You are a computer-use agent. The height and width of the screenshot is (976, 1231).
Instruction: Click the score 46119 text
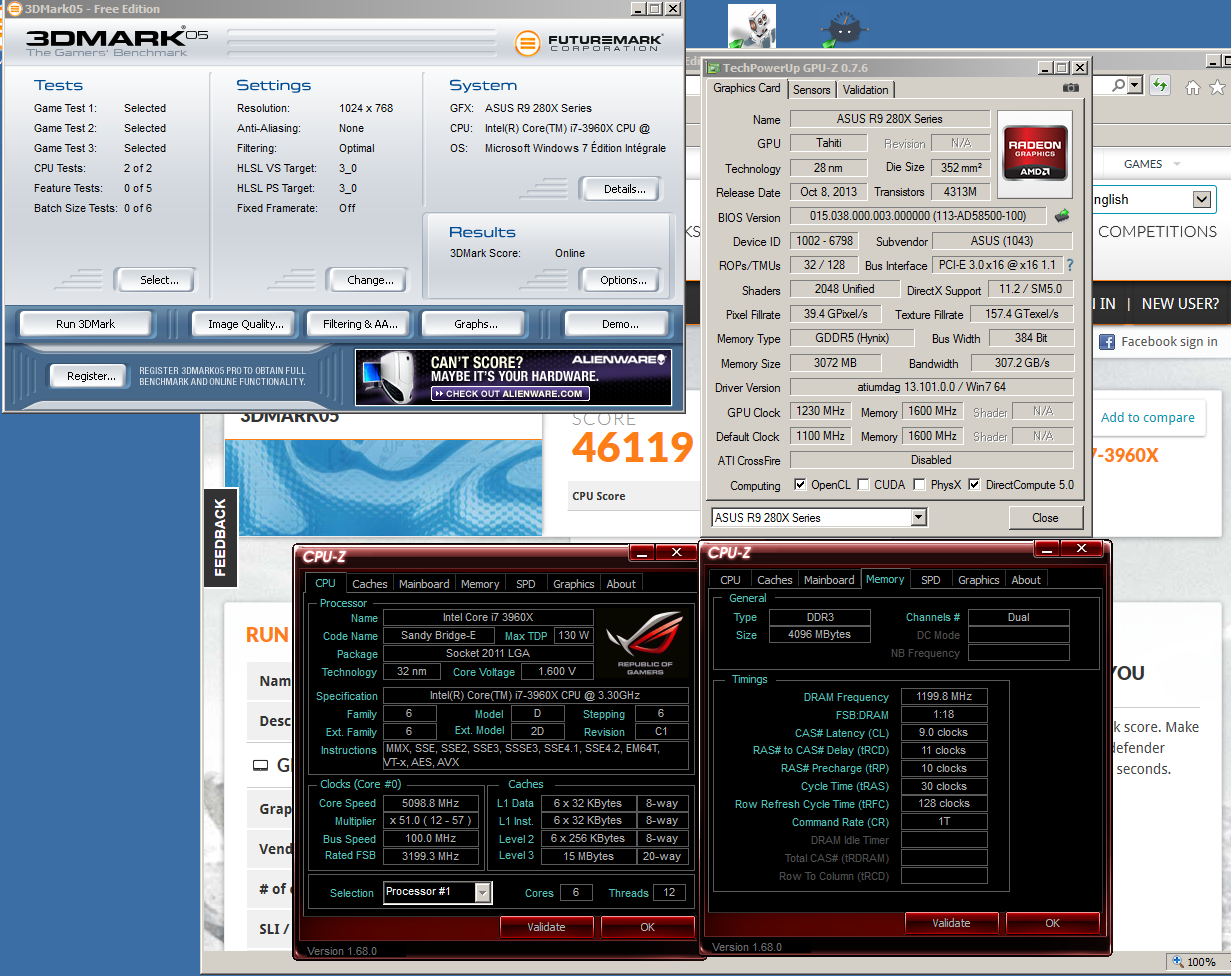pos(632,448)
